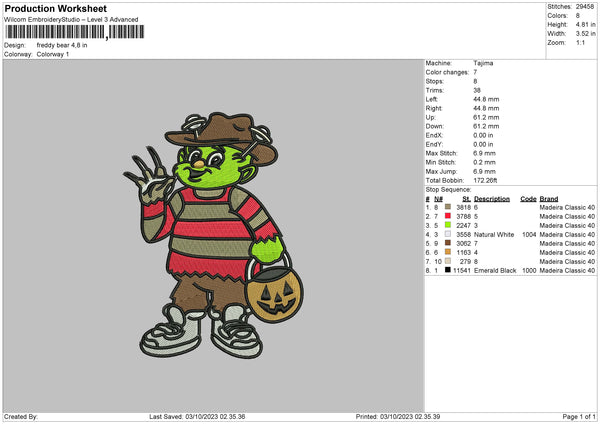The height and width of the screenshot is (424, 600).
Task: Click the orange thread color swatch
Action: point(449,252)
